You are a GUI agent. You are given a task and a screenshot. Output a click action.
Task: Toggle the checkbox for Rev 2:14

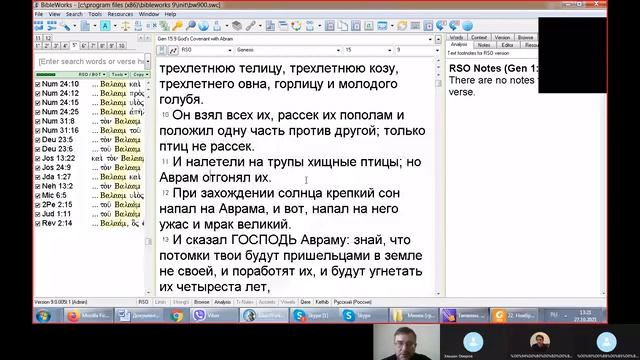point(38,224)
